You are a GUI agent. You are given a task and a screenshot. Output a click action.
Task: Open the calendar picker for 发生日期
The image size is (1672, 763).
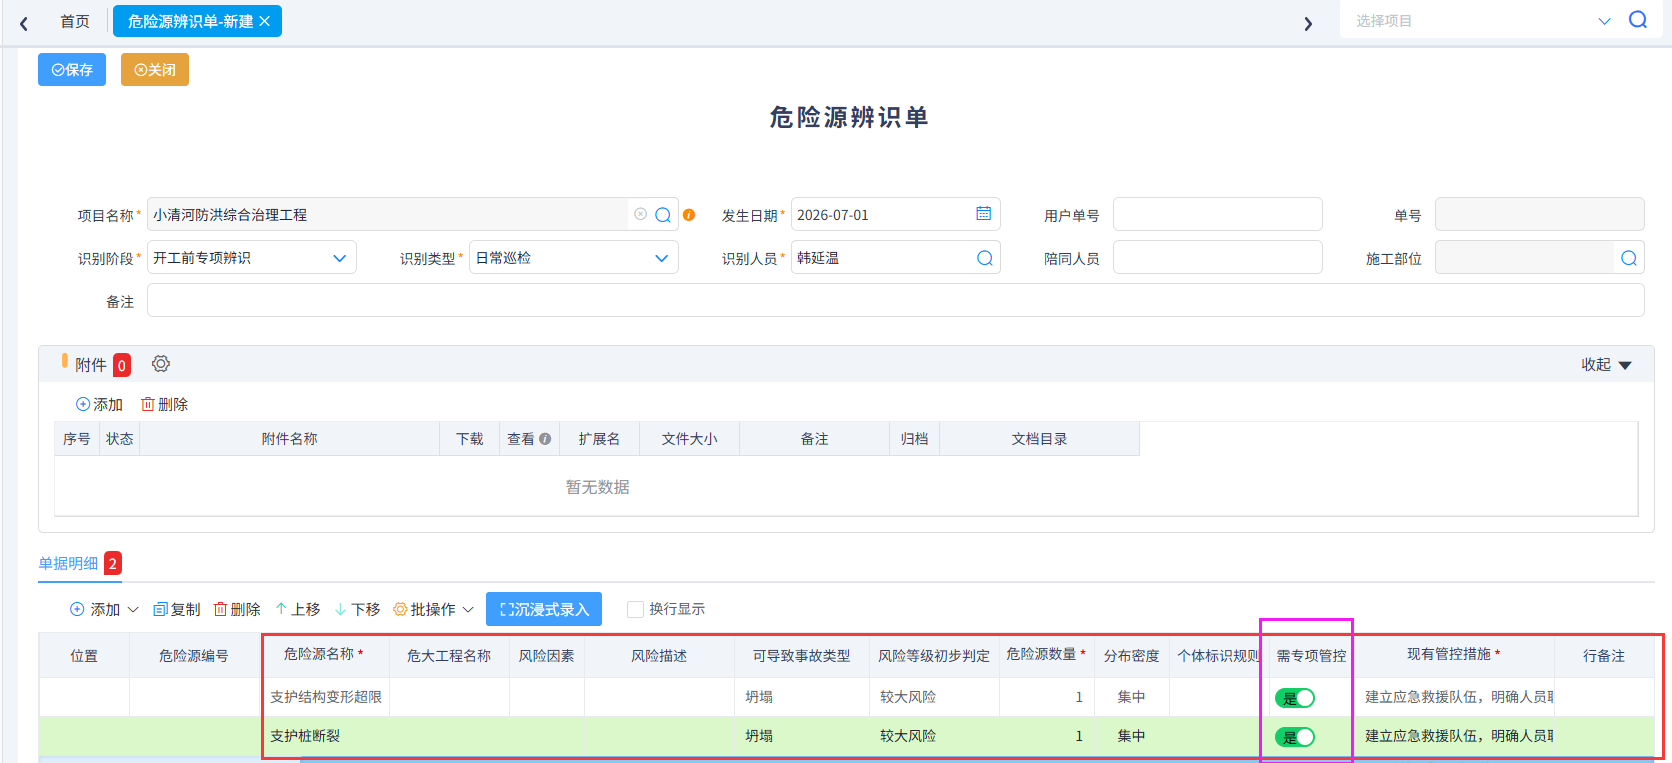(984, 214)
